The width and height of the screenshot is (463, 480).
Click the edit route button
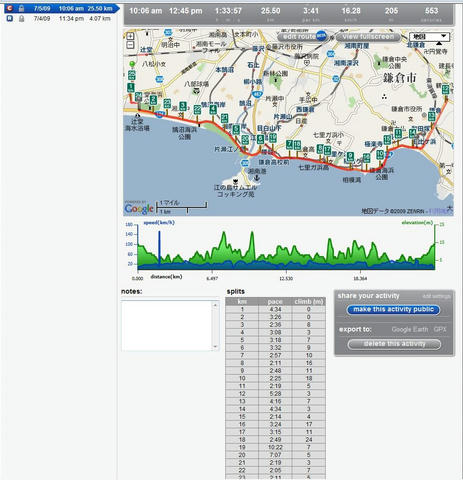pyautogui.click(x=299, y=36)
